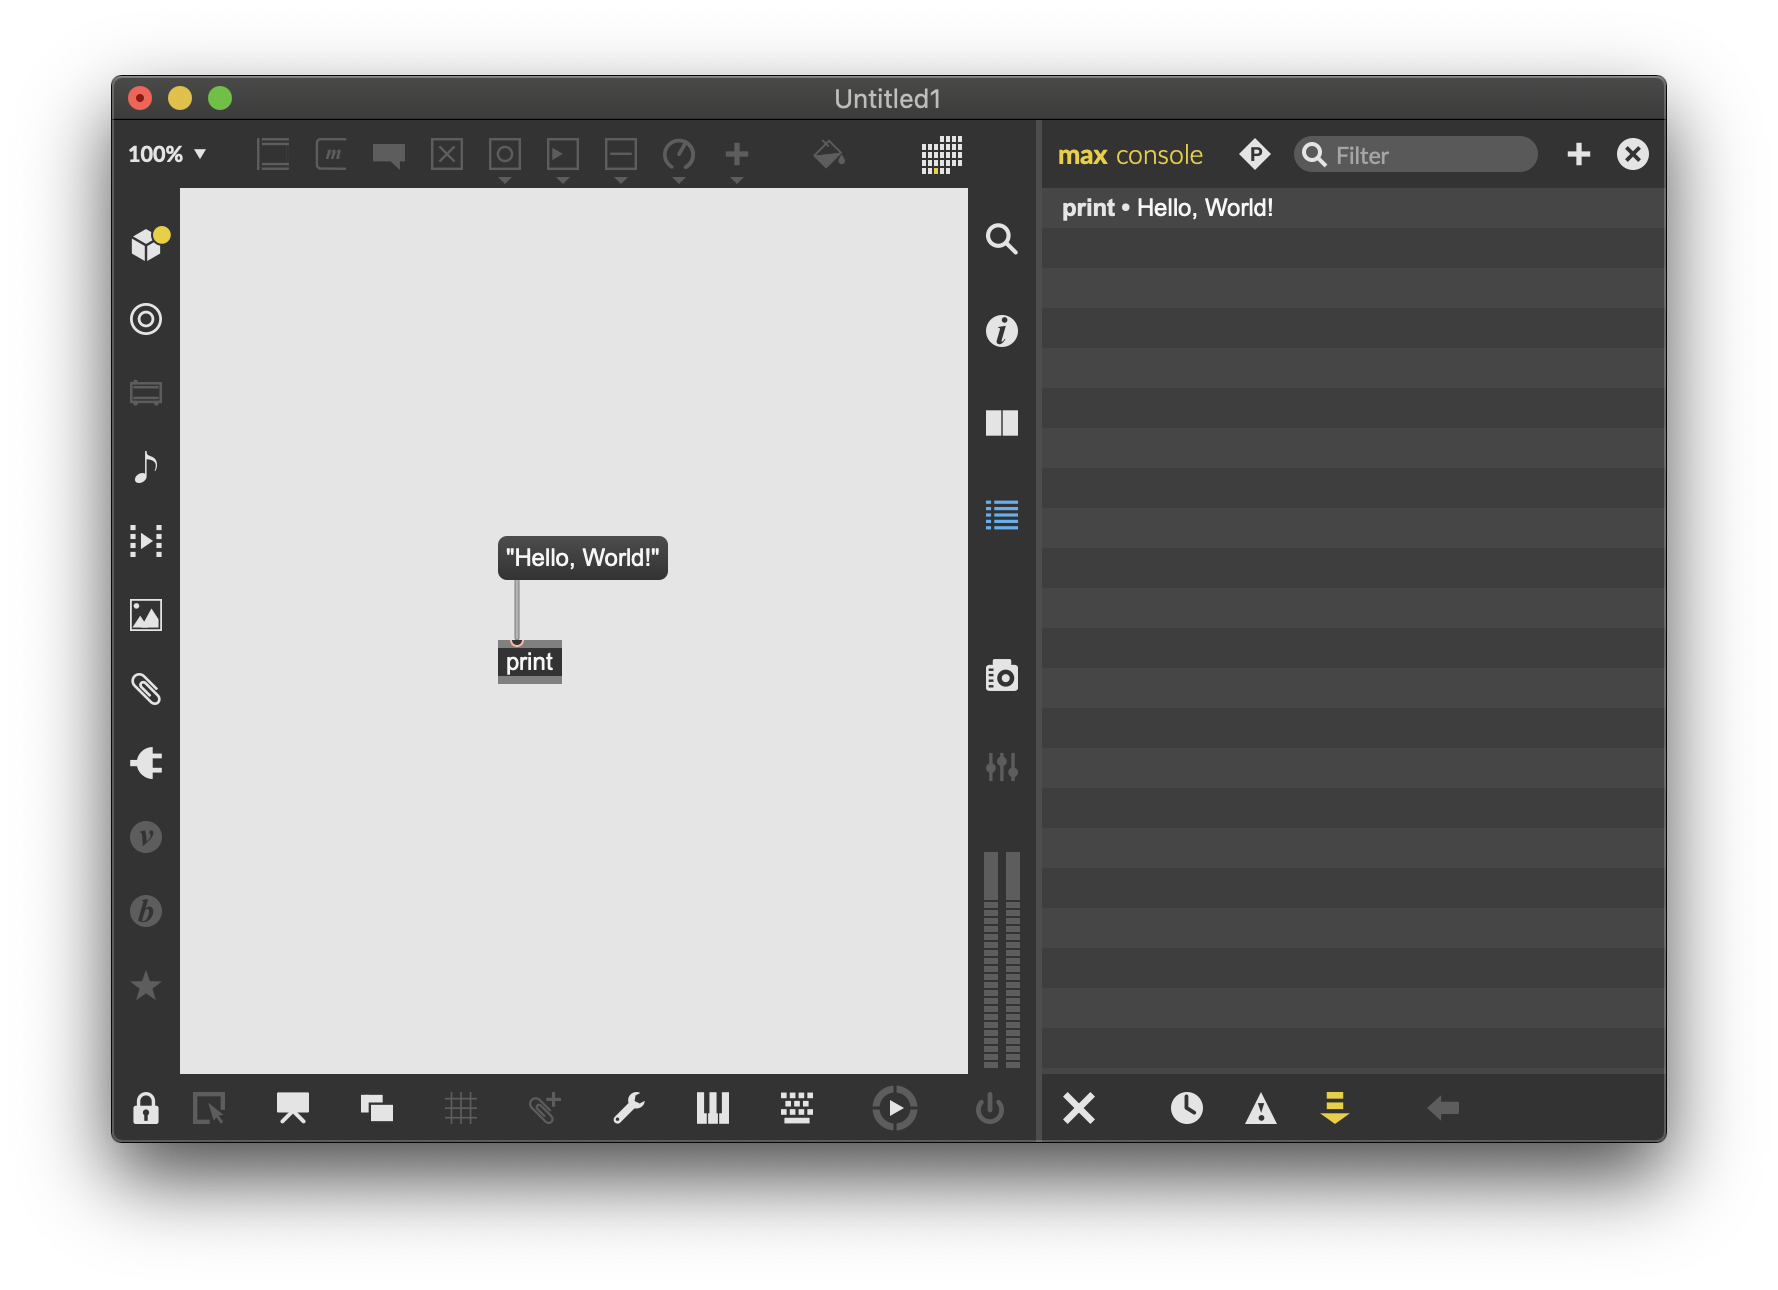
Task: Open the plug-ins browser
Action: (146, 763)
